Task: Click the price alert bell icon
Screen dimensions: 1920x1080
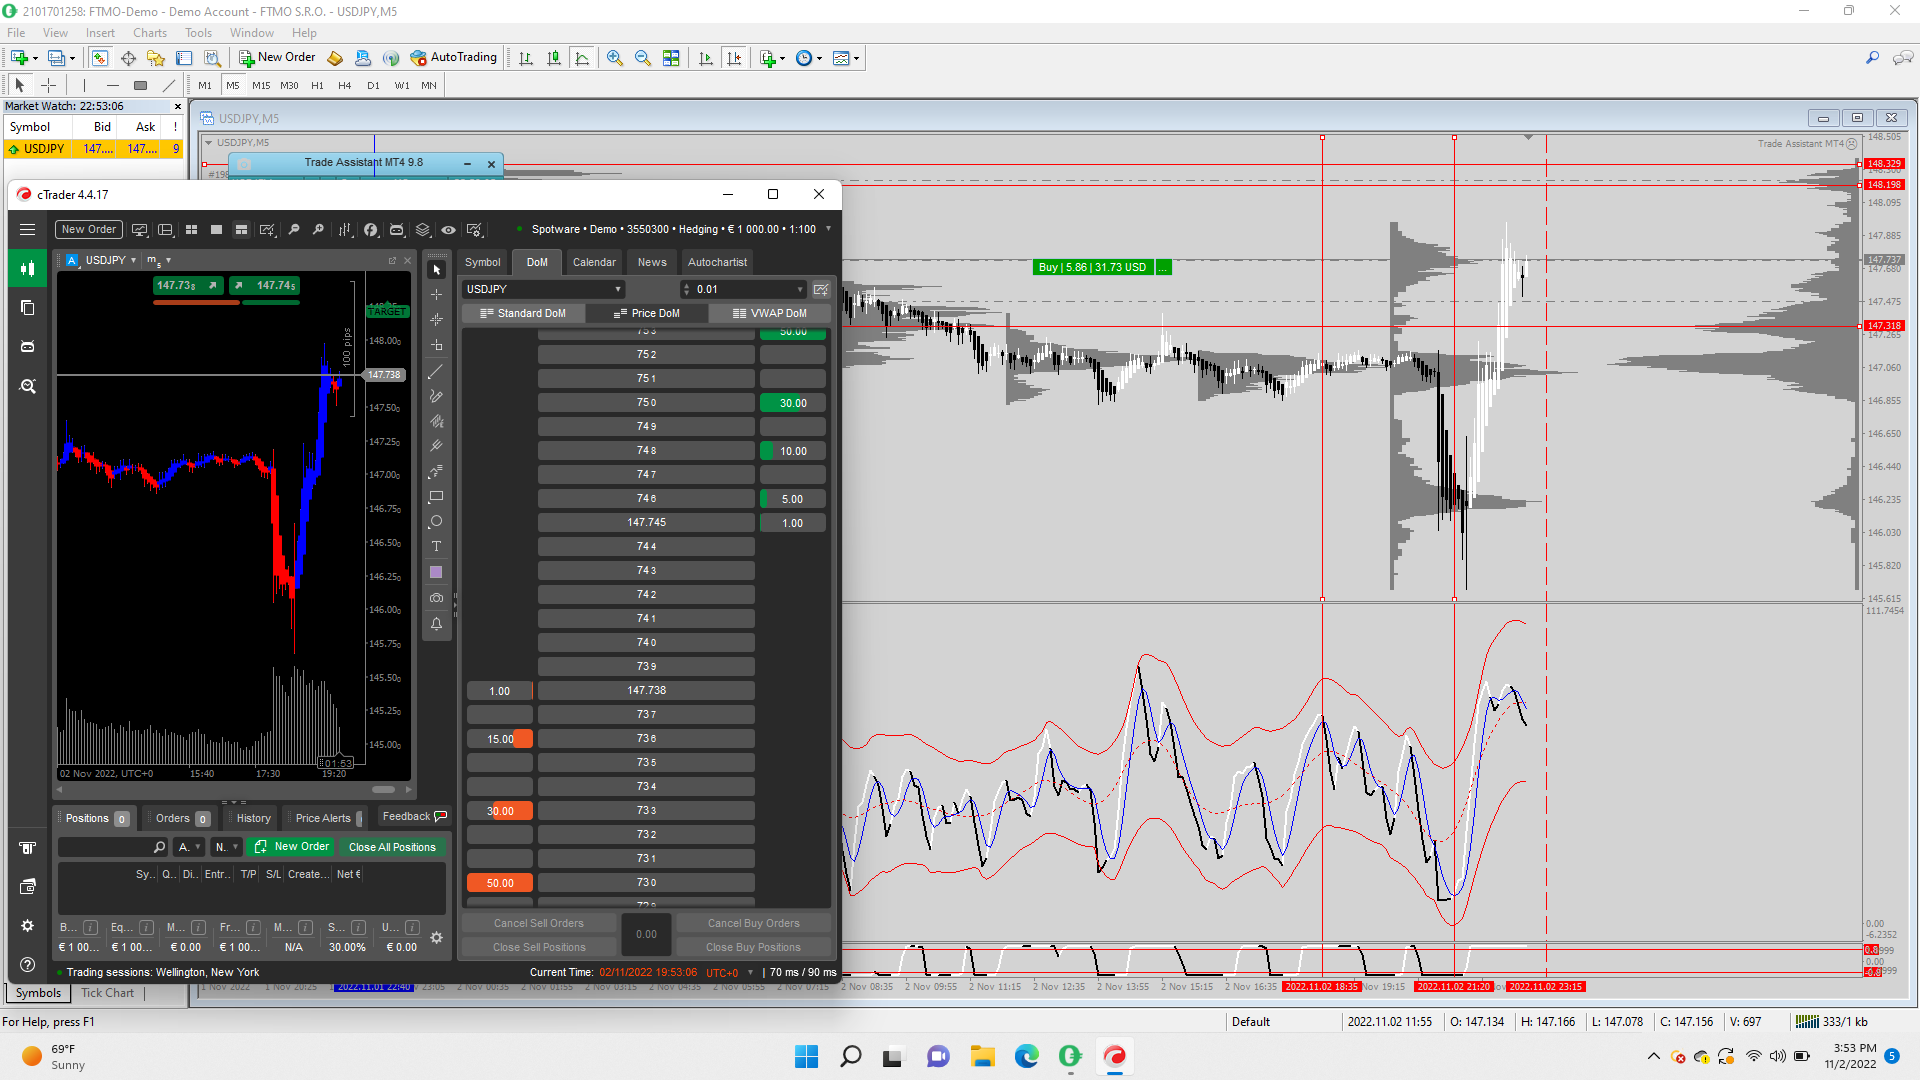Action: [x=436, y=624]
